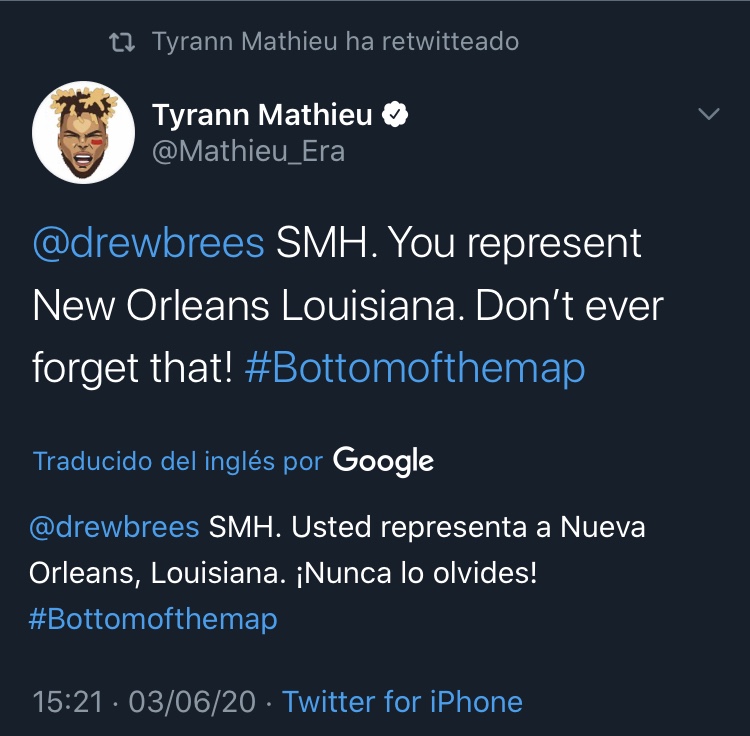750x736 pixels.
Task: Open the @drewbrees mention in the Spanish translation
Action: tap(114, 527)
